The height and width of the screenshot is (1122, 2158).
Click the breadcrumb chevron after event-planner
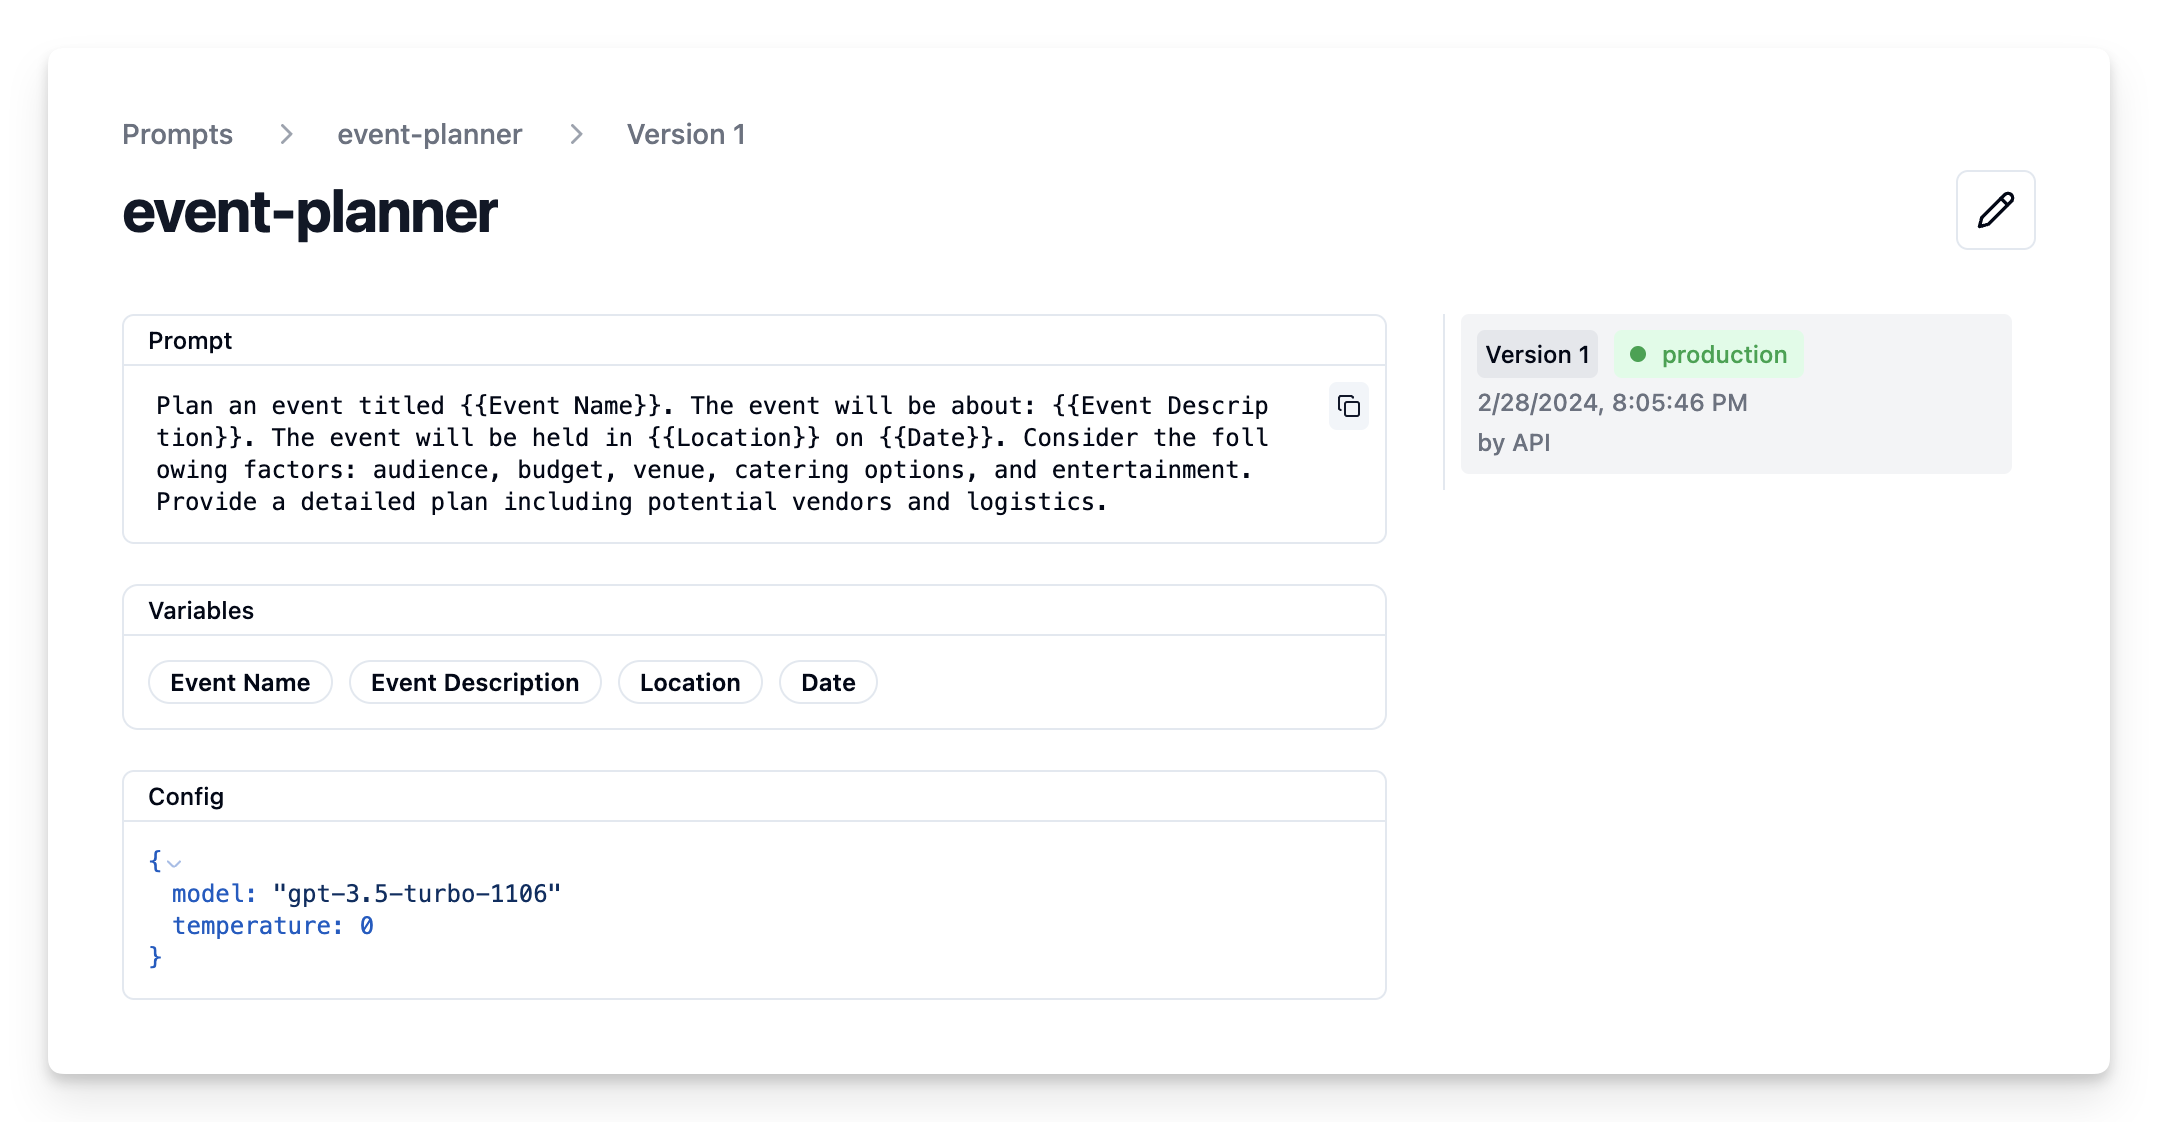click(x=576, y=134)
